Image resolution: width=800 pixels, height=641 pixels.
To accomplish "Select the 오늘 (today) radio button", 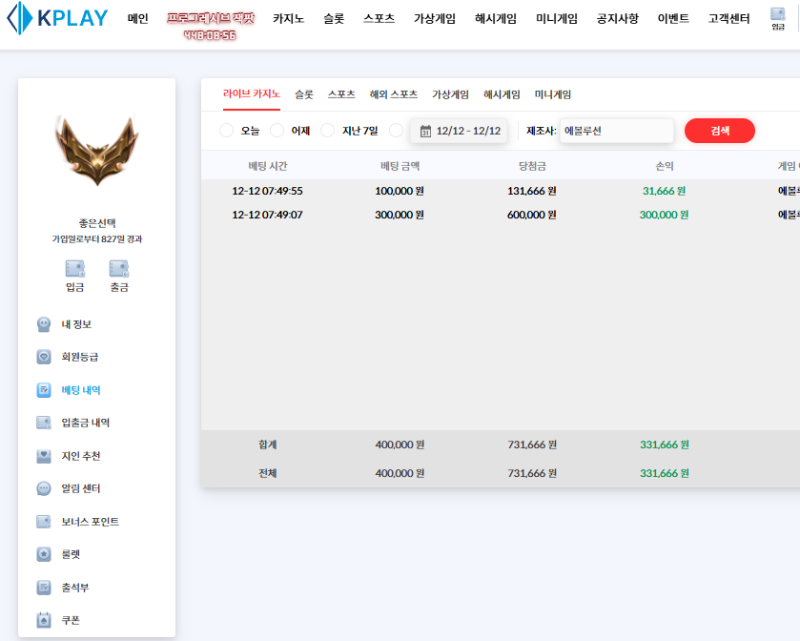I will [226, 131].
